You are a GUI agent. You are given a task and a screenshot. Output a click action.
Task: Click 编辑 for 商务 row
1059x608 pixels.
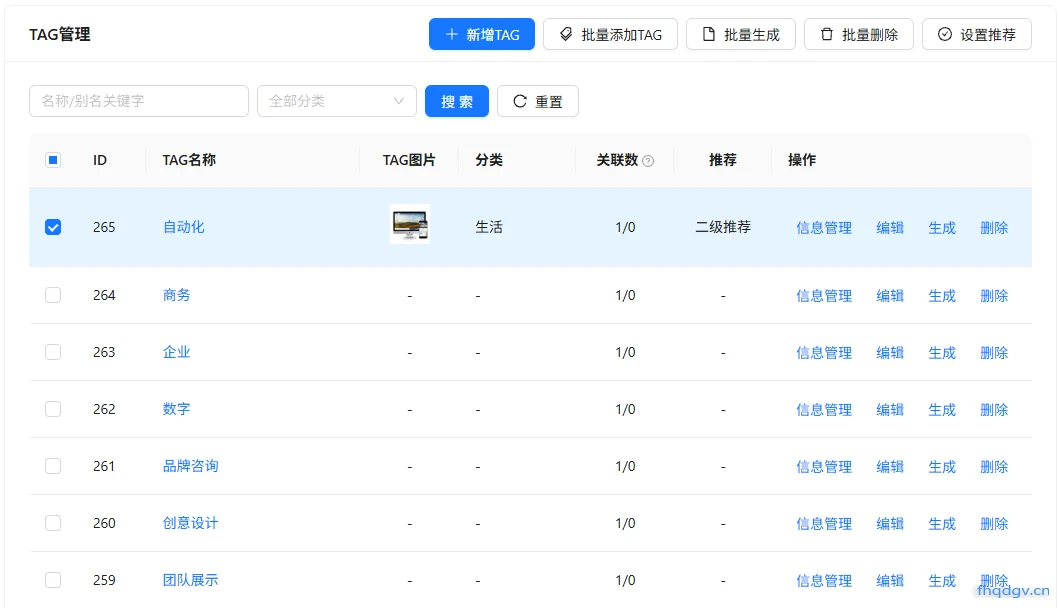pos(890,296)
